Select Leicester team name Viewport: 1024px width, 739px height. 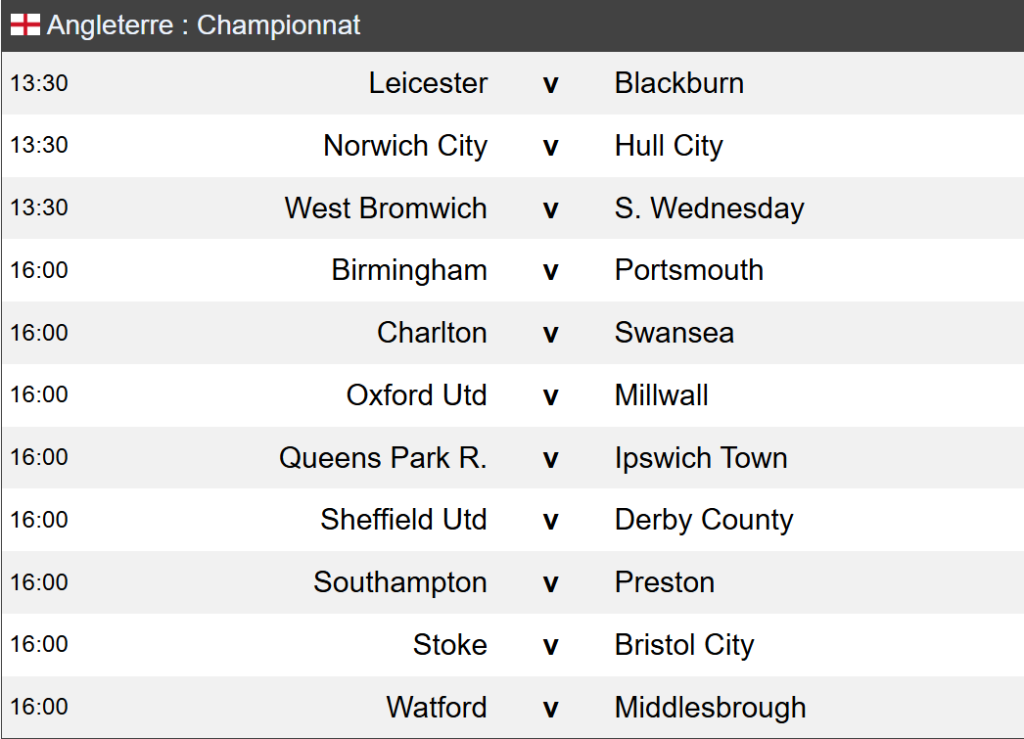tap(428, 83)
